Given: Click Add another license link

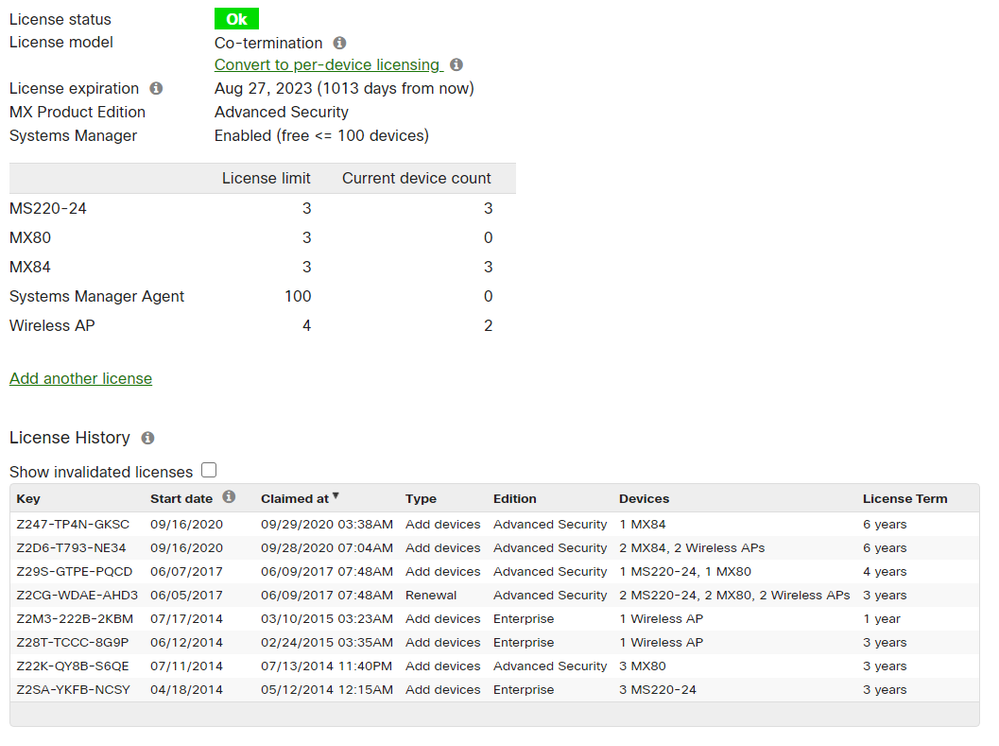Looking at the screenshot, I should (x=81, y=378).
